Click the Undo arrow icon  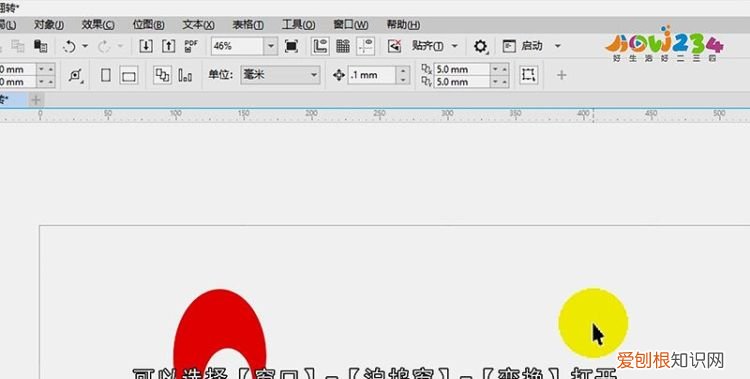point(69,46)
